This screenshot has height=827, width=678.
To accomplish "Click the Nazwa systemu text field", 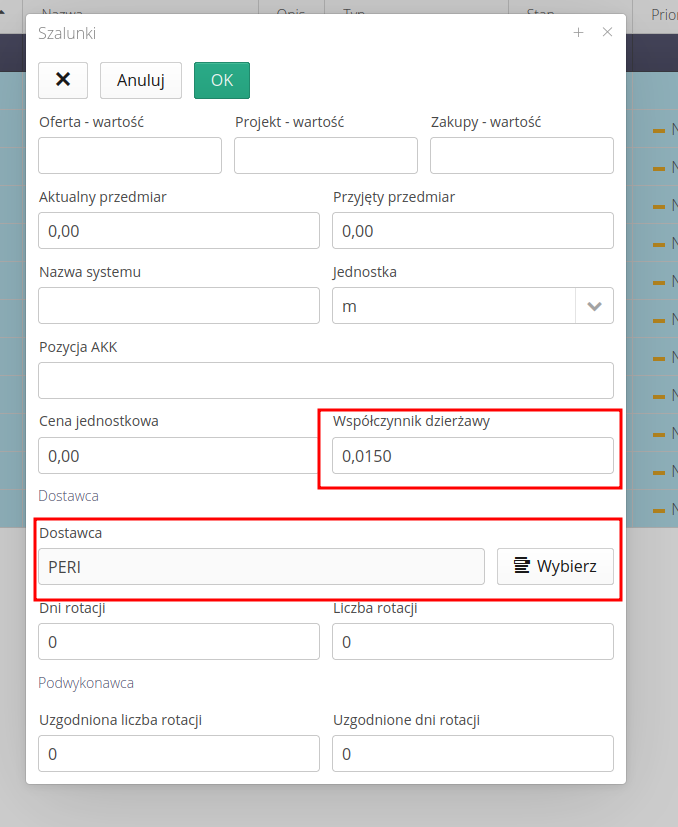I will click(x=178, y=305).
